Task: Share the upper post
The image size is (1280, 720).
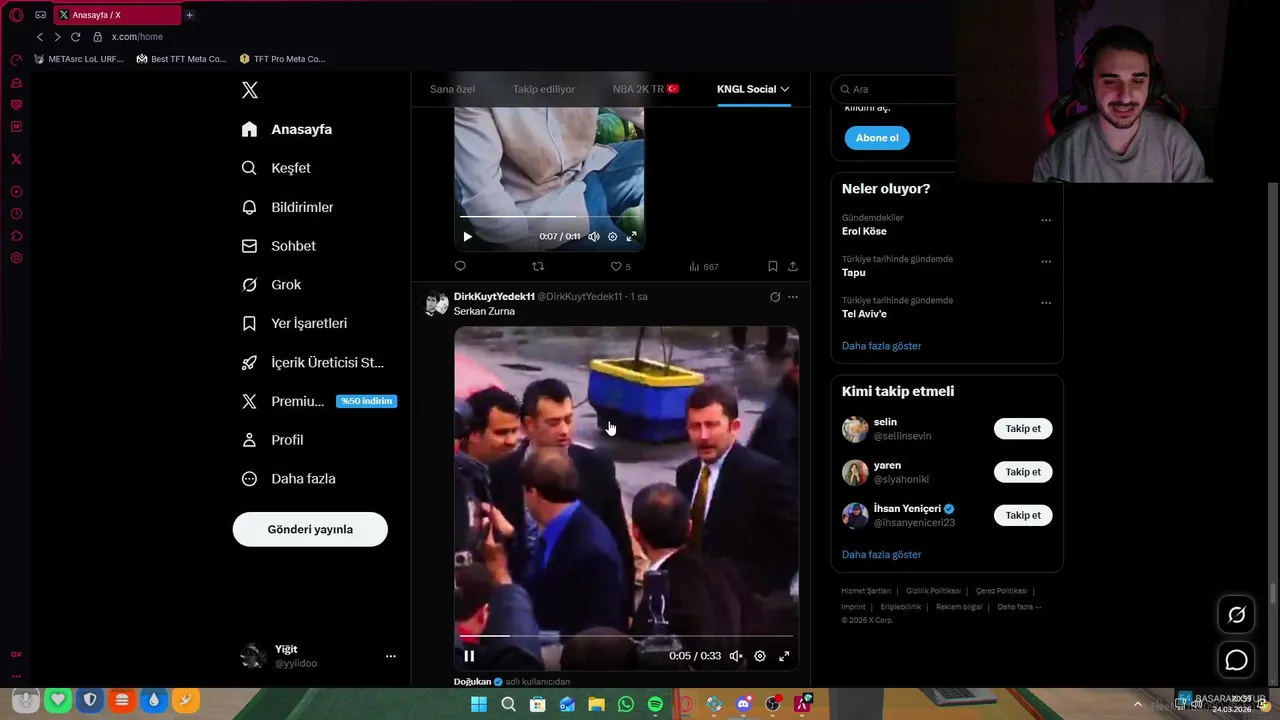Action: click(793, 267)
